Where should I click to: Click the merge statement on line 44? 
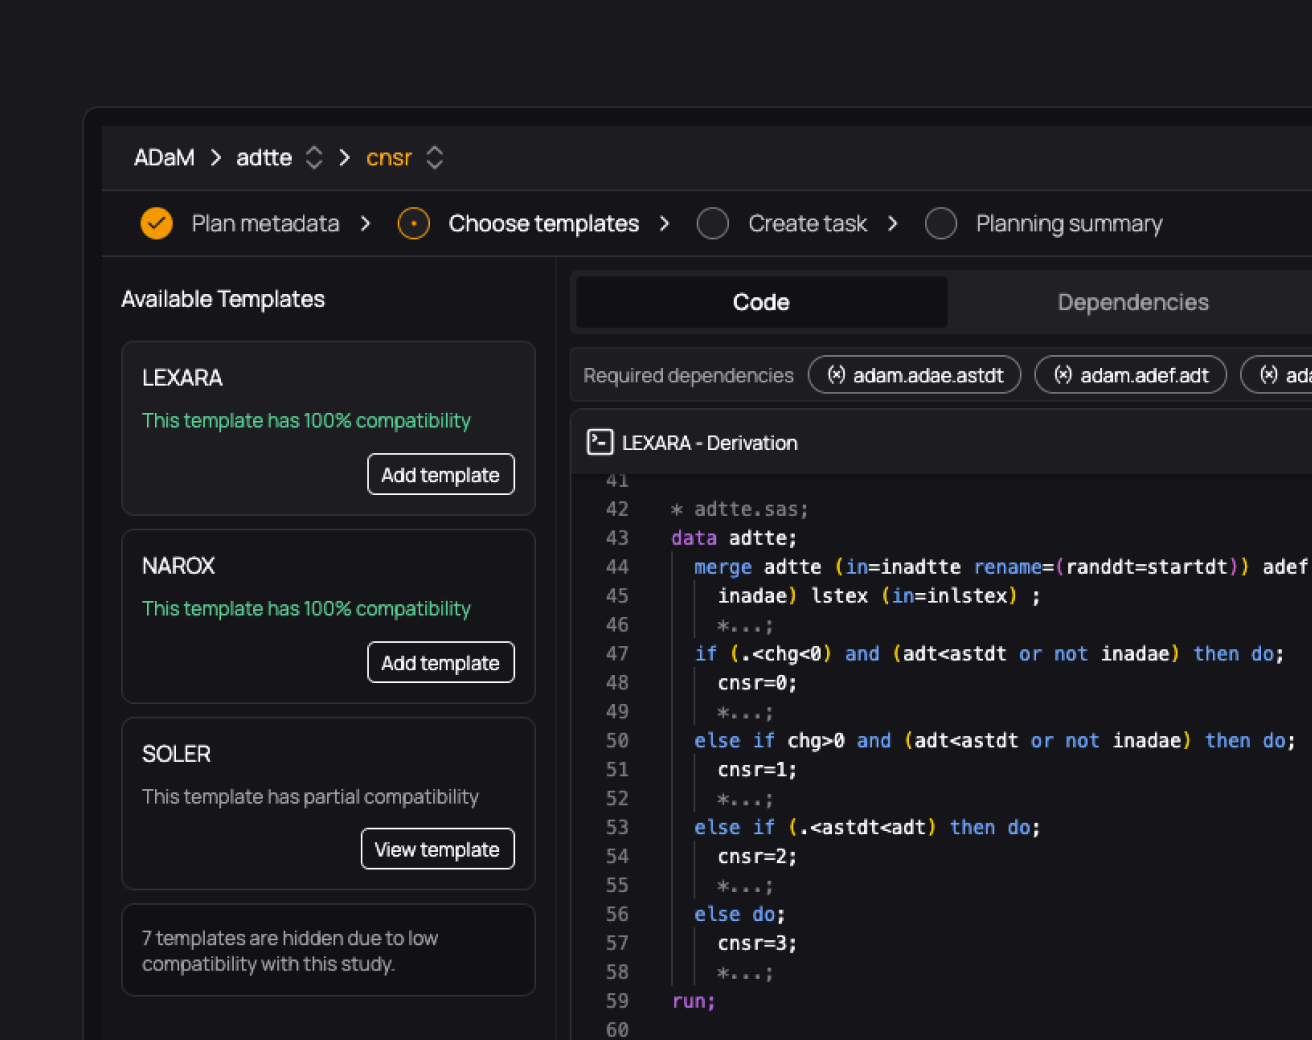(x=1001, y=567)
